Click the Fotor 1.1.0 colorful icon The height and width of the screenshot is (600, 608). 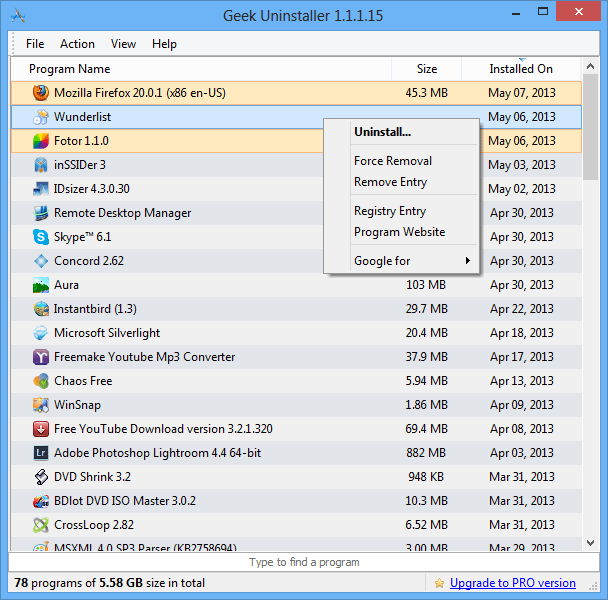click(x=41, y=141)
